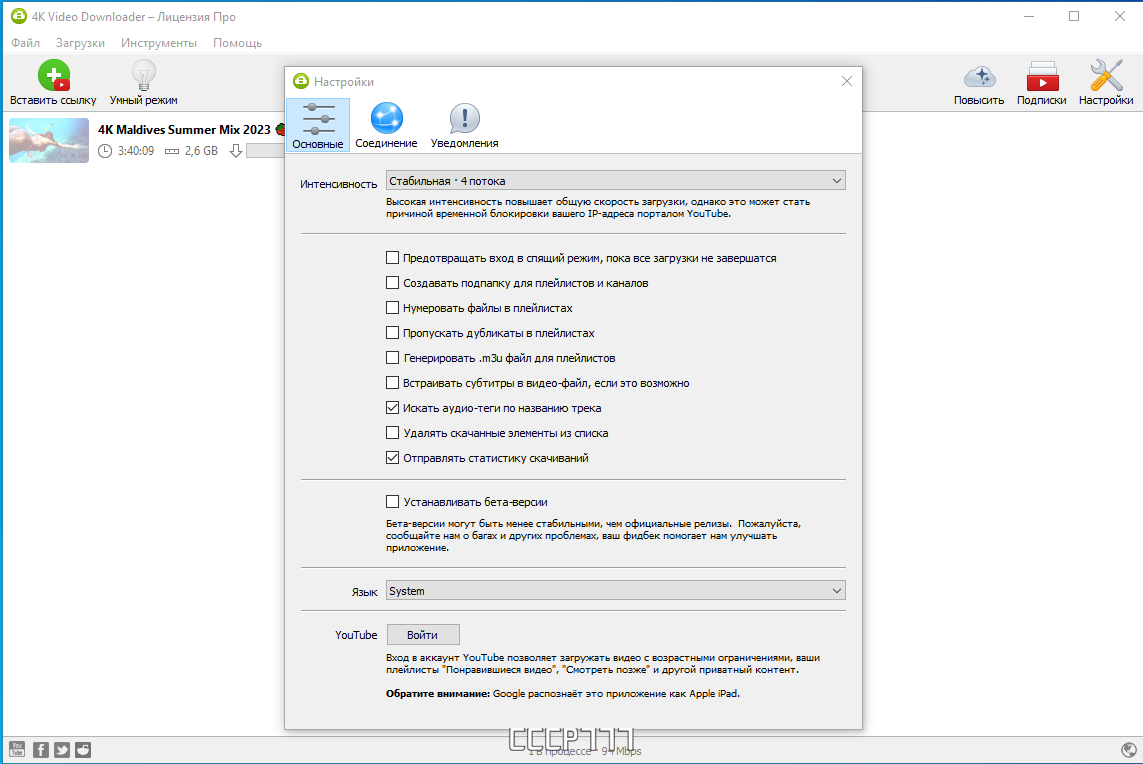Open the Файл menu
This screenshot has height=764, width=1143.
pos(26,43)
